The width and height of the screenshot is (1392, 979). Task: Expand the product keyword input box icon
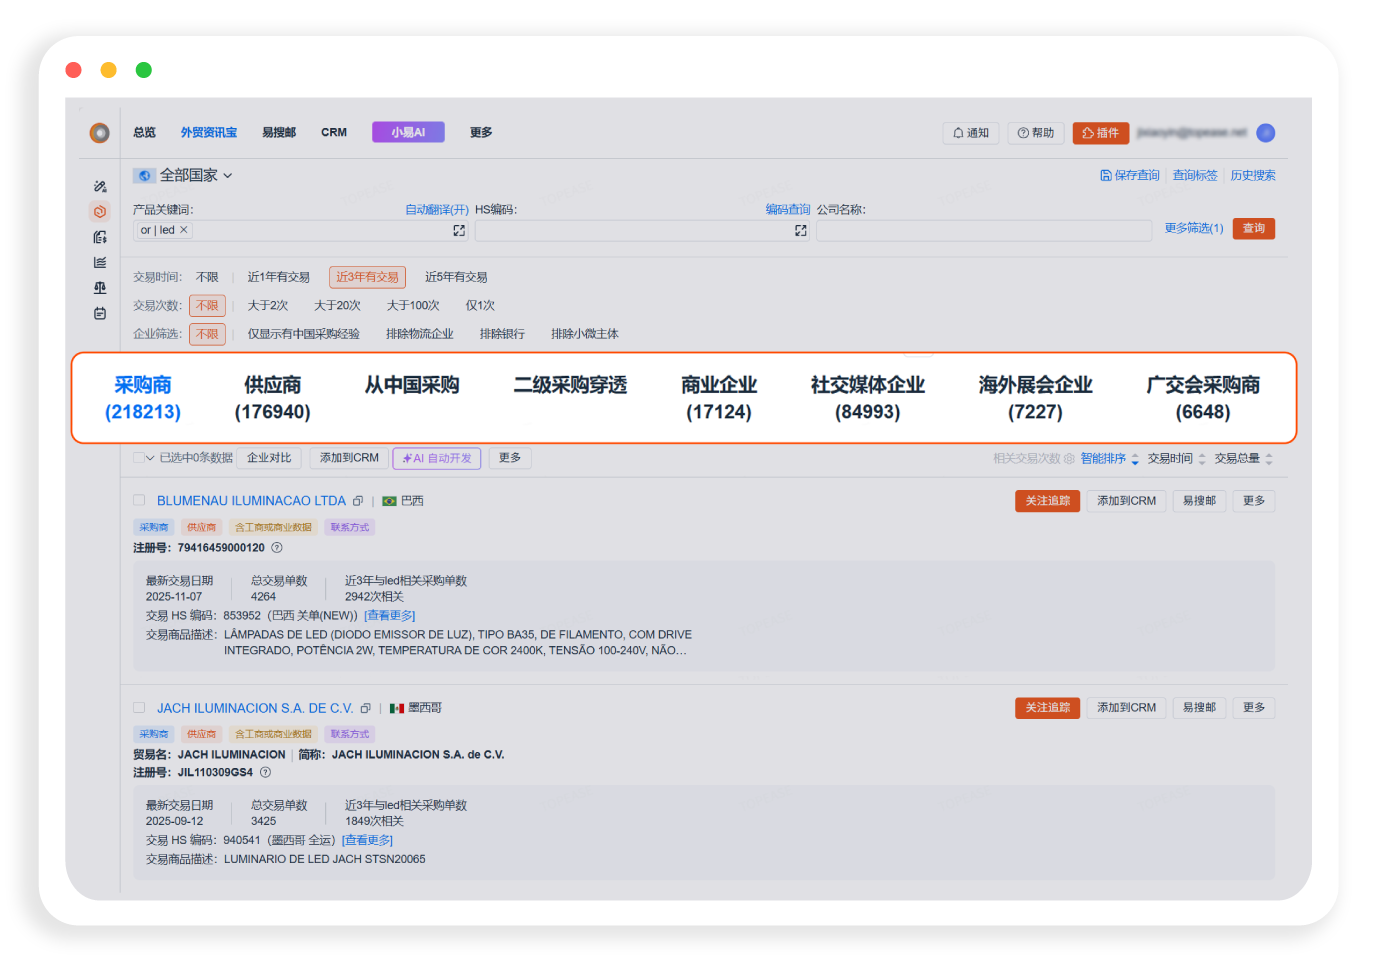coord(459,231)
